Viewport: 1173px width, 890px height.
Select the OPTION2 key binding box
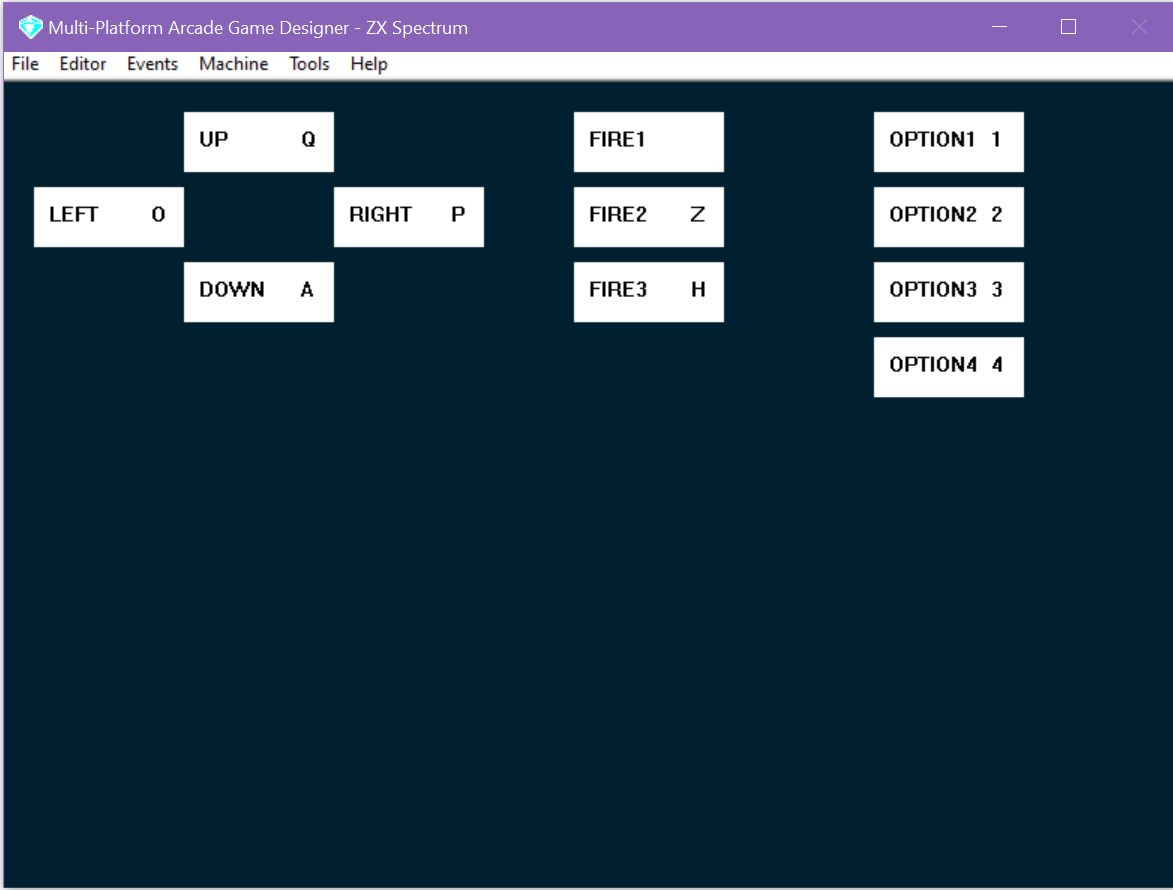(949, 217)
